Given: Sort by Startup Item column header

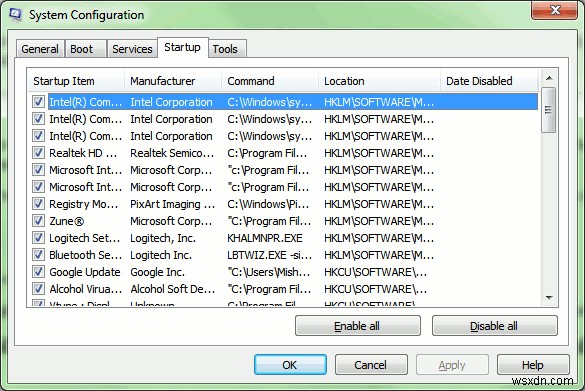Looking at the screenshot, I should (76, 81).
